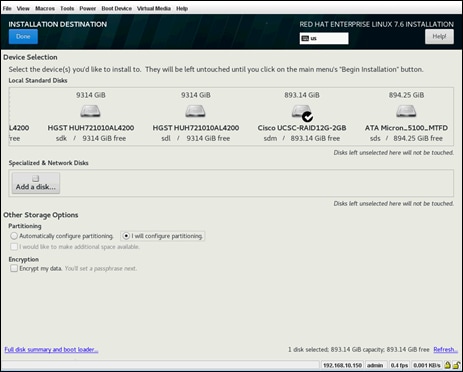Deselect the Cisco UCSC-RAID12G-2GB sdm disk icon
The width and height of the screenshot is (463, 372).
pos(302,112)
